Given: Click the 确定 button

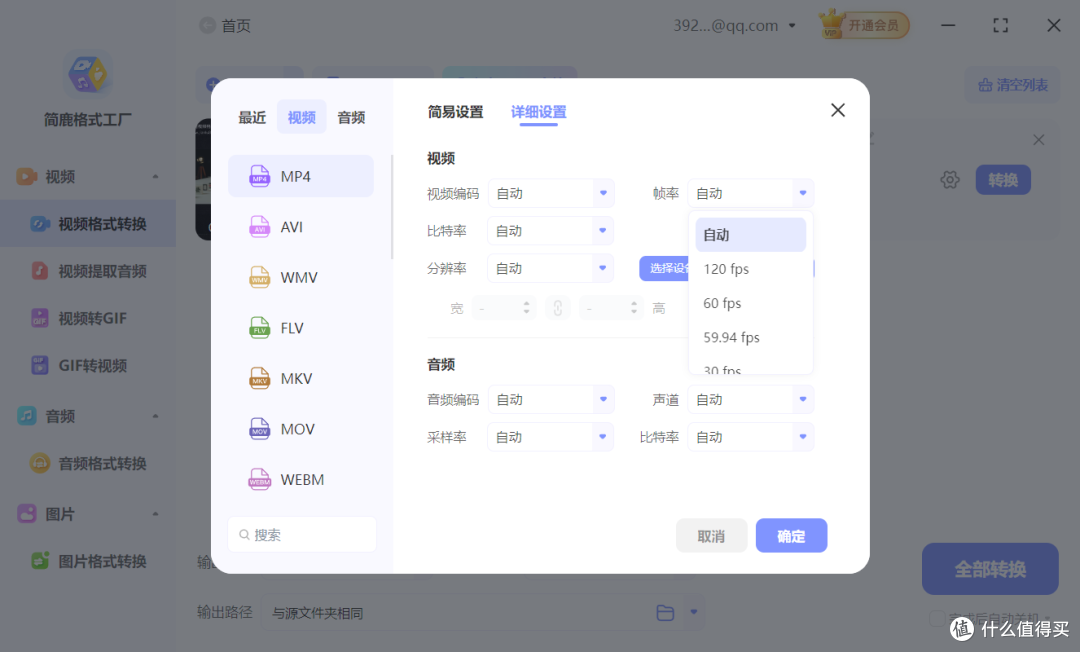Looking at the screenshot, I should point(791,536).
